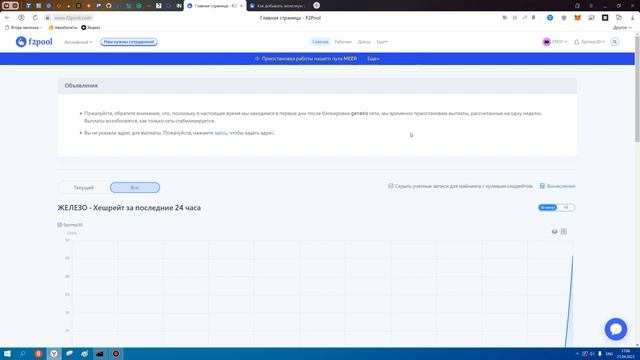This screenshot has width=640, height=360.
Task: Click the Yandex account icon beside the back arrow
Action: pyautogui.click(x=21, y=18)
